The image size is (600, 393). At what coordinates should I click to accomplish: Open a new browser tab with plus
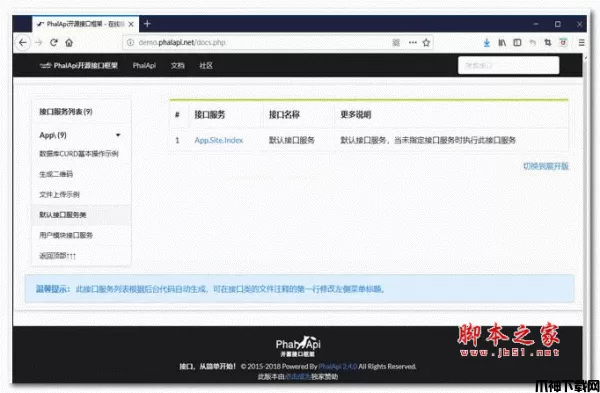[x=147, y=24]
